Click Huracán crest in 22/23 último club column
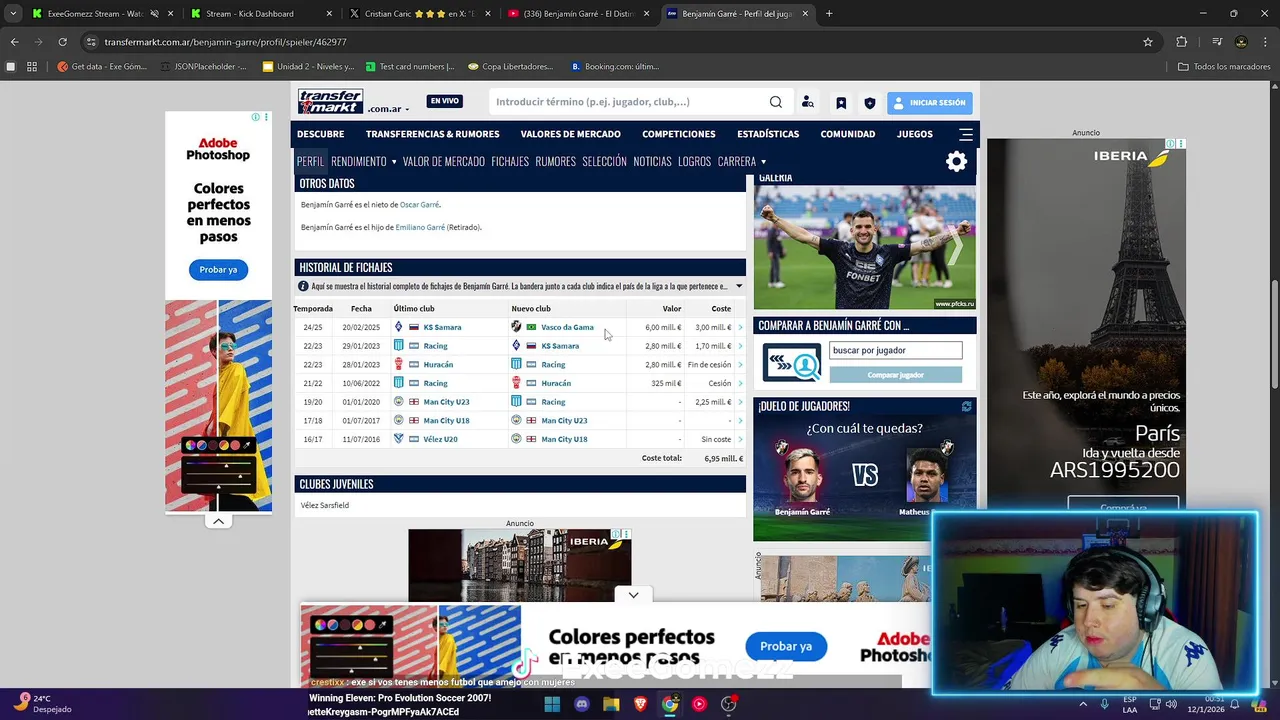 tap(399, 364)
